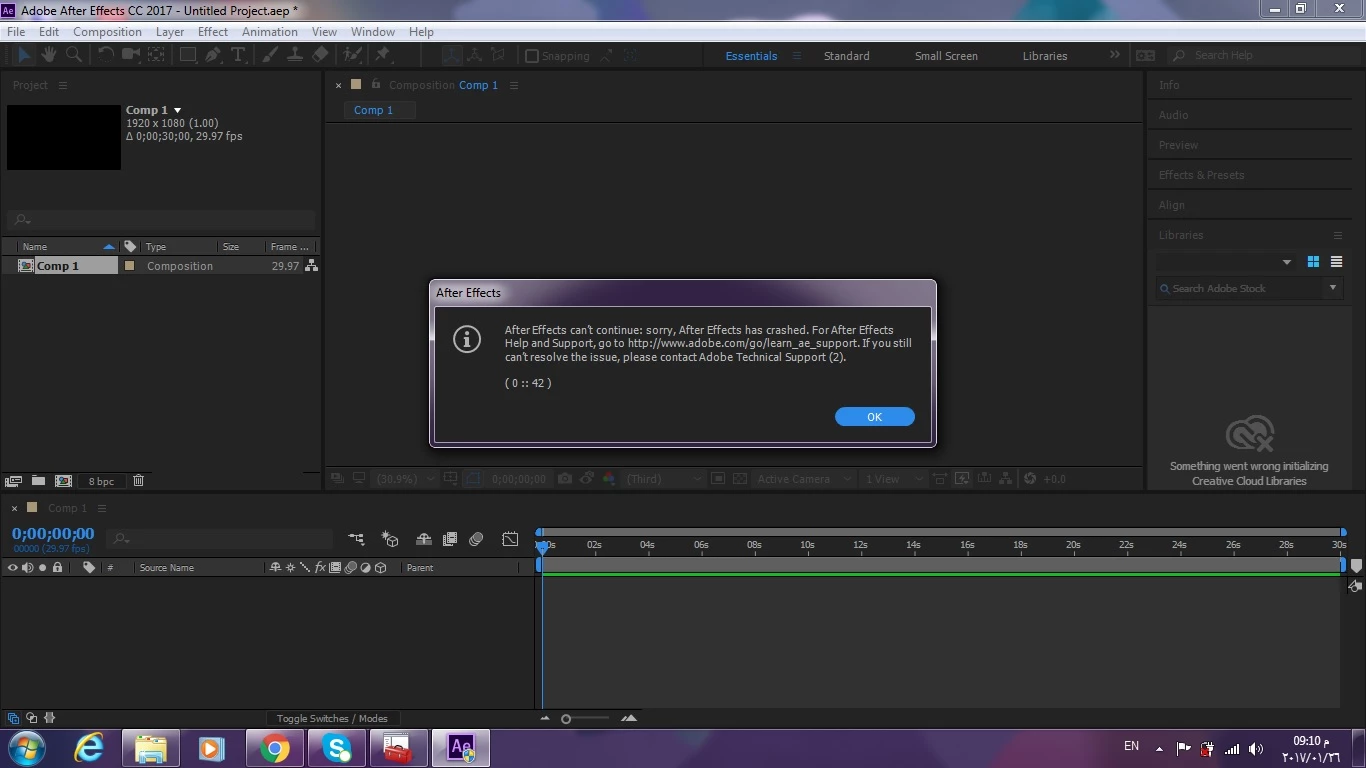The image size is (1366, 768).
Task: Select the Unified Camera tool
Action: (130, 55)
